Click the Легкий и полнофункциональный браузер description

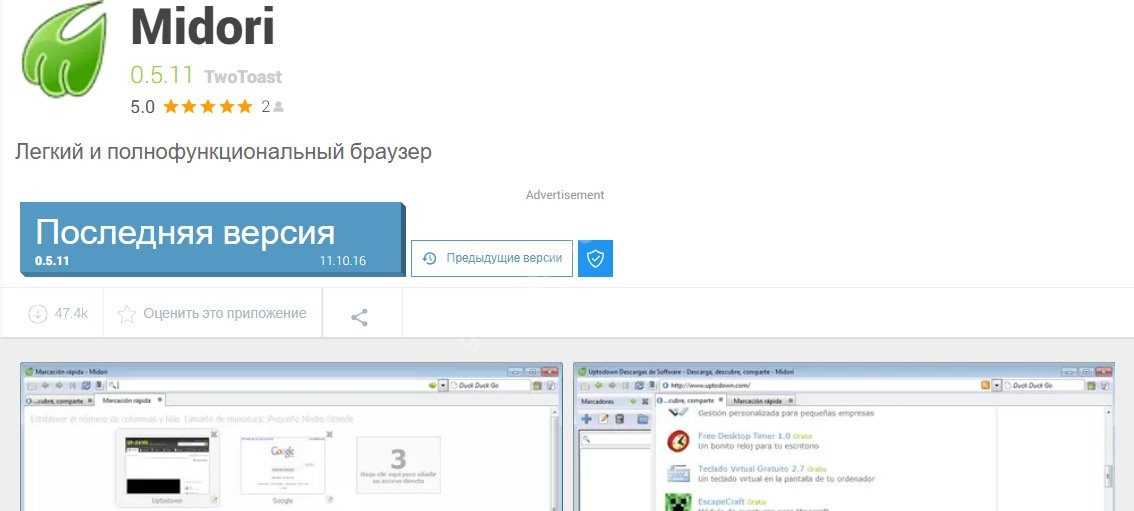click(x=223, y=152)
